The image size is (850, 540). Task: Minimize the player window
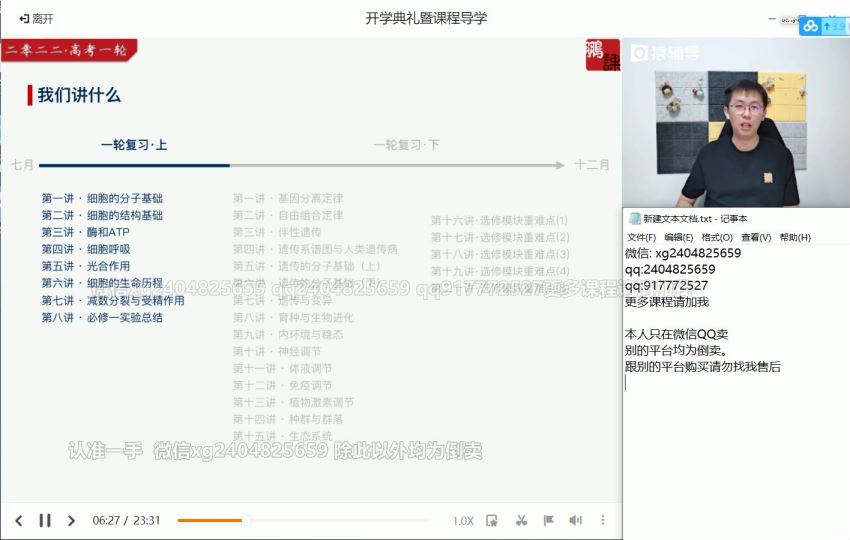[772, 19]
